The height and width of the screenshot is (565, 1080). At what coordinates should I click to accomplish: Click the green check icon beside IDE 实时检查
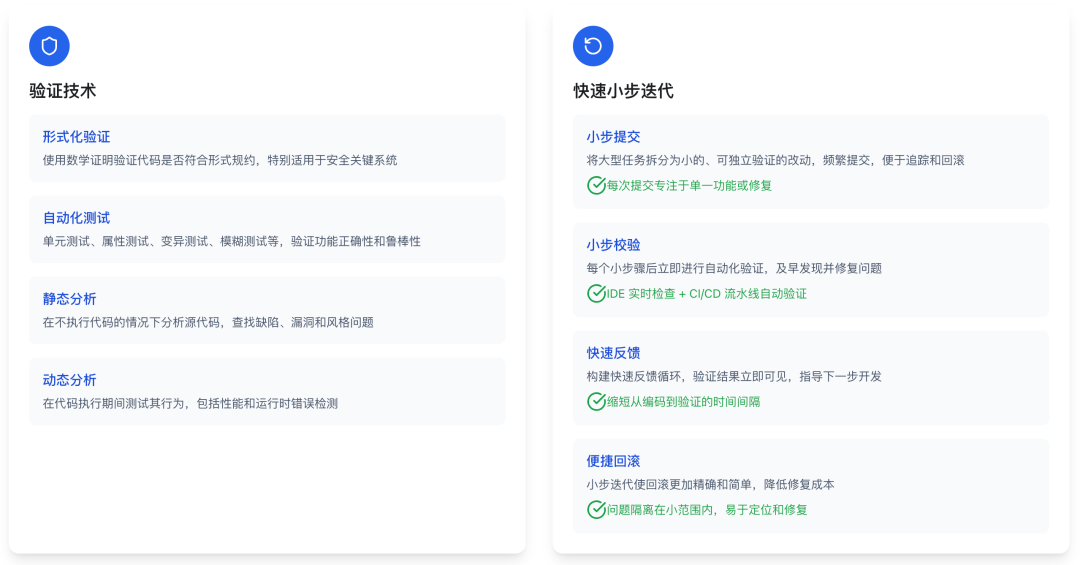[x=596, y=294]
